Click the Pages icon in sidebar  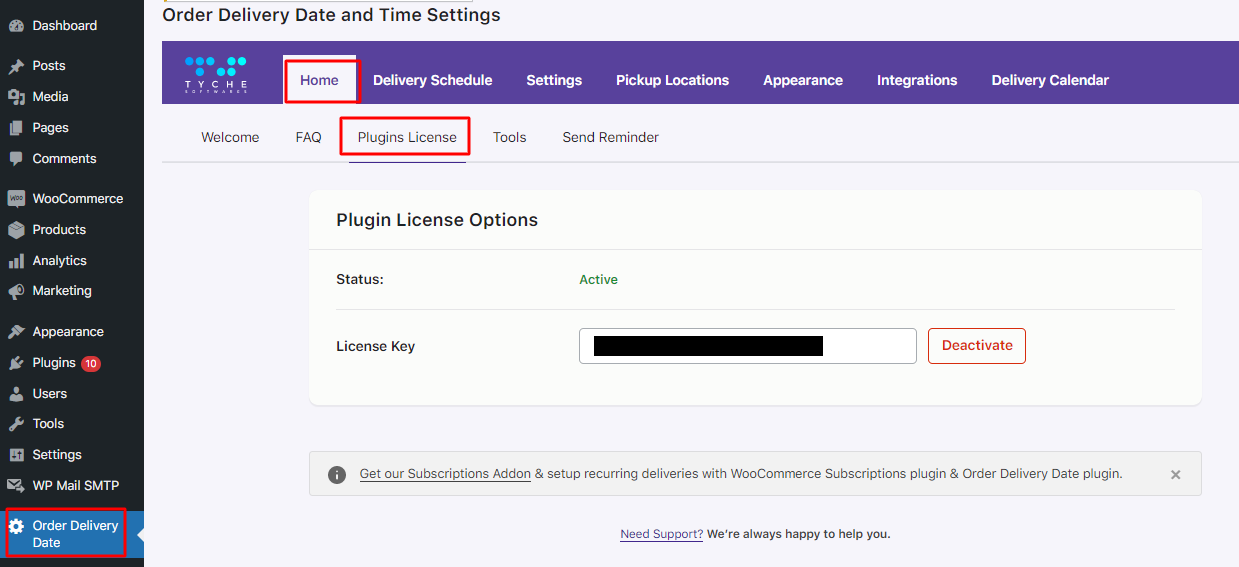[16, 128]
